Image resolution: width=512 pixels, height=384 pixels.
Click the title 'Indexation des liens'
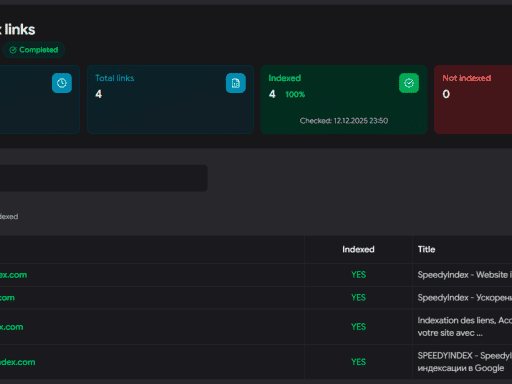pos(465,327)
